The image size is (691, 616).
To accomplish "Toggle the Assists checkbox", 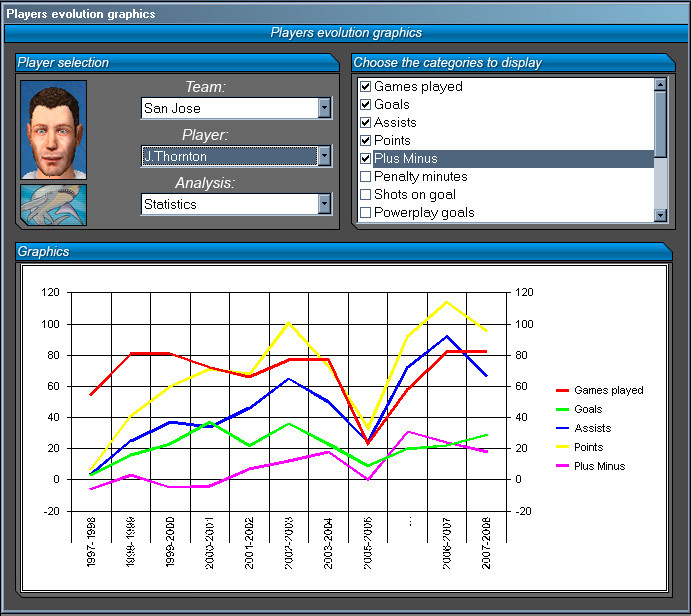I will pos(365,122).
